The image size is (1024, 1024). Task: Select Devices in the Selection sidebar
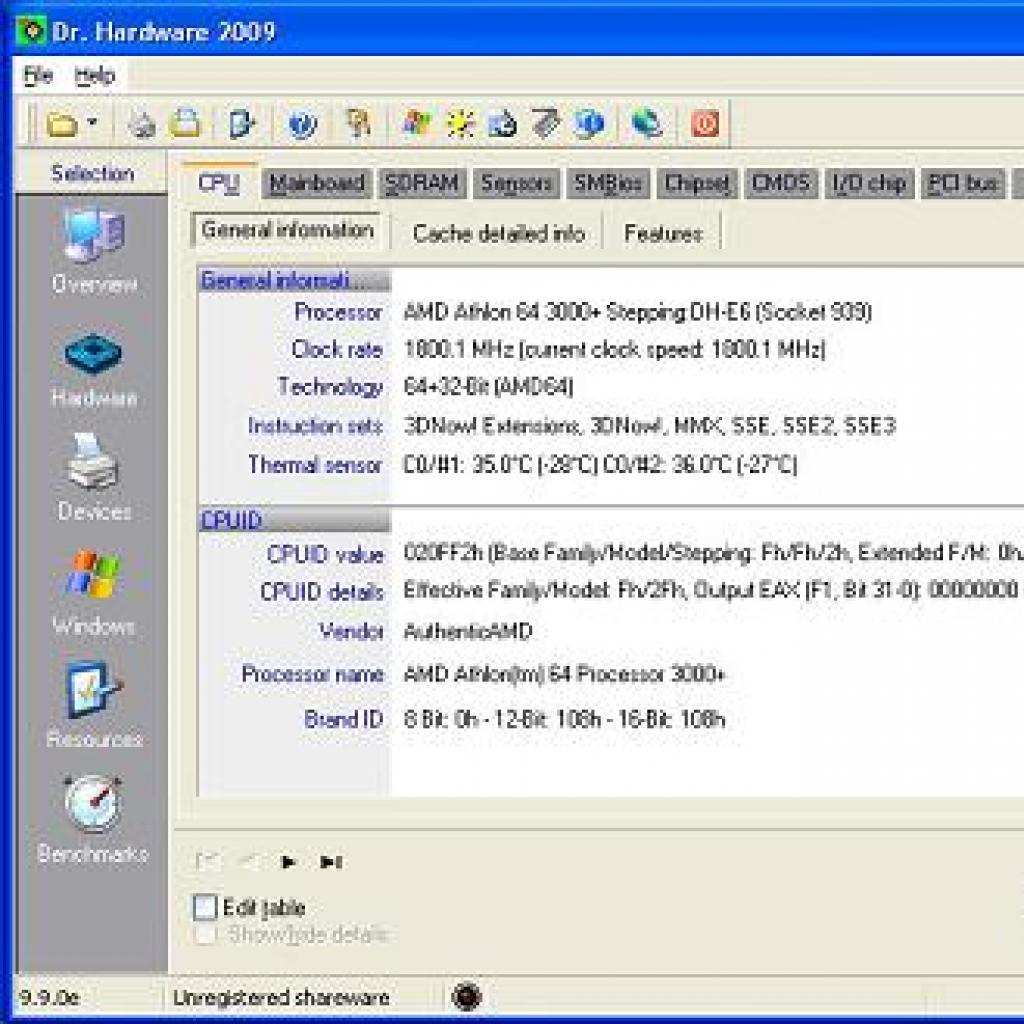[94, 477]
